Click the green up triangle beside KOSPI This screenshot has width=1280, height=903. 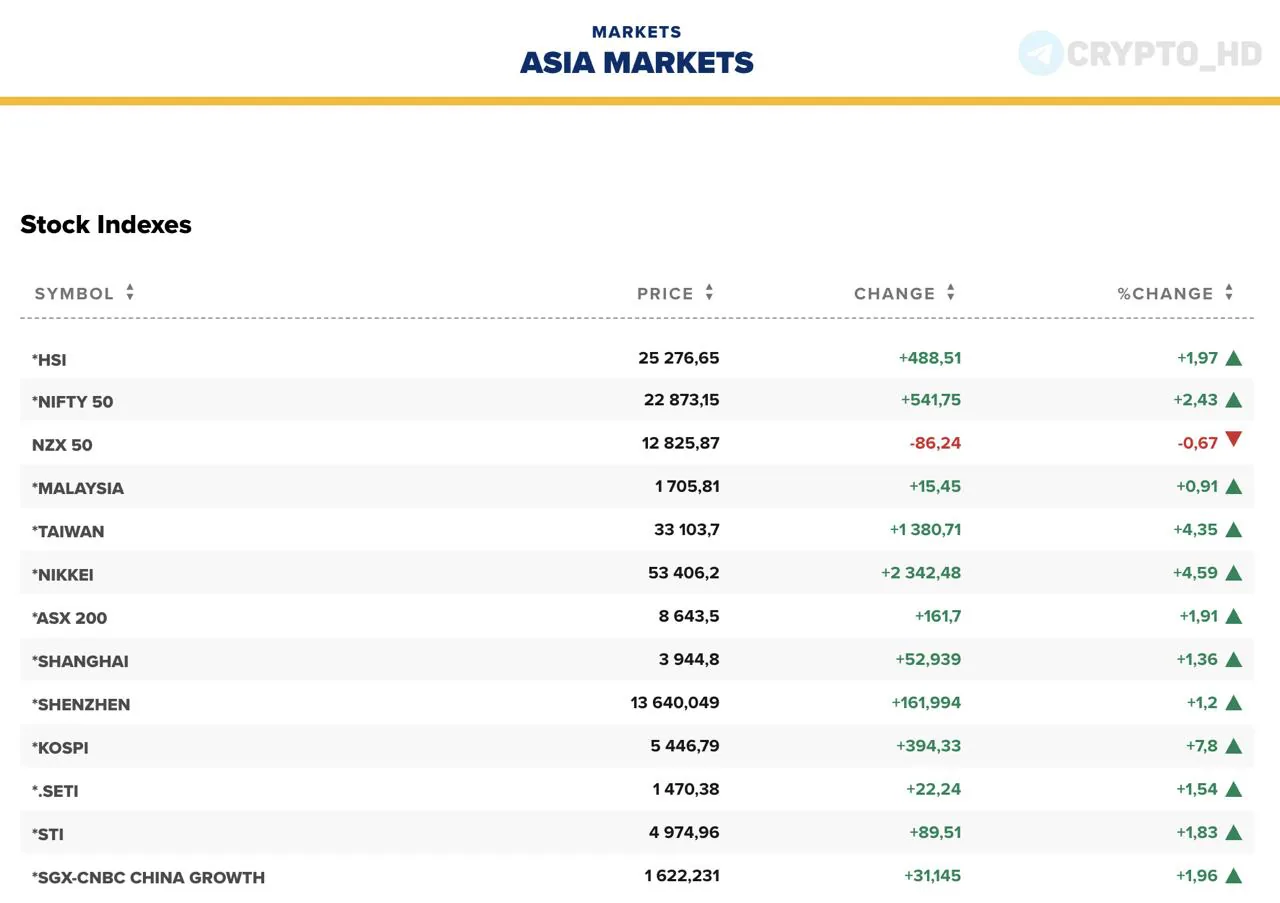coord(1233,746)
